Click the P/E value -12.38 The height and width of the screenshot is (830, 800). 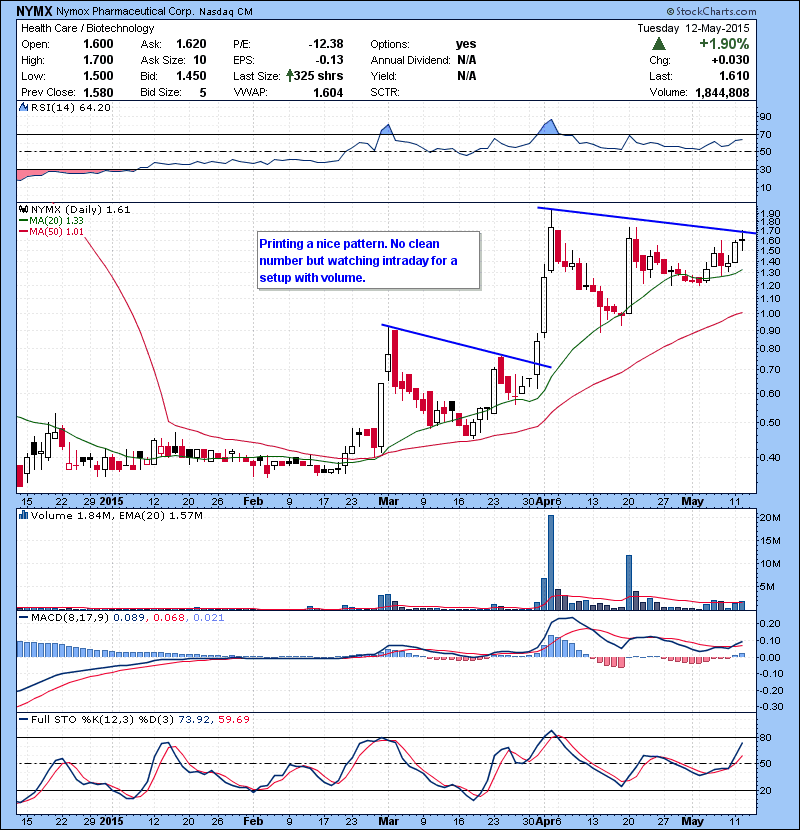click(326, 44)
